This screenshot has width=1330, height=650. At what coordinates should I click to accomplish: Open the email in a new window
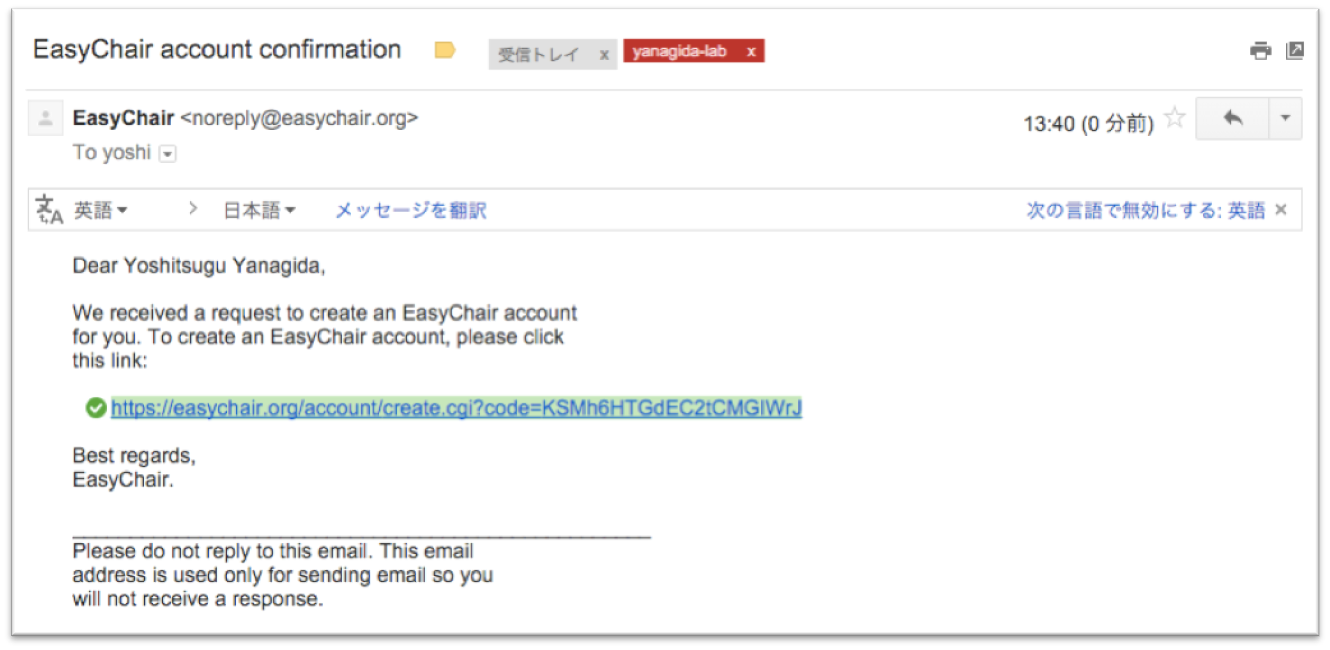[x=1295, y=50]
